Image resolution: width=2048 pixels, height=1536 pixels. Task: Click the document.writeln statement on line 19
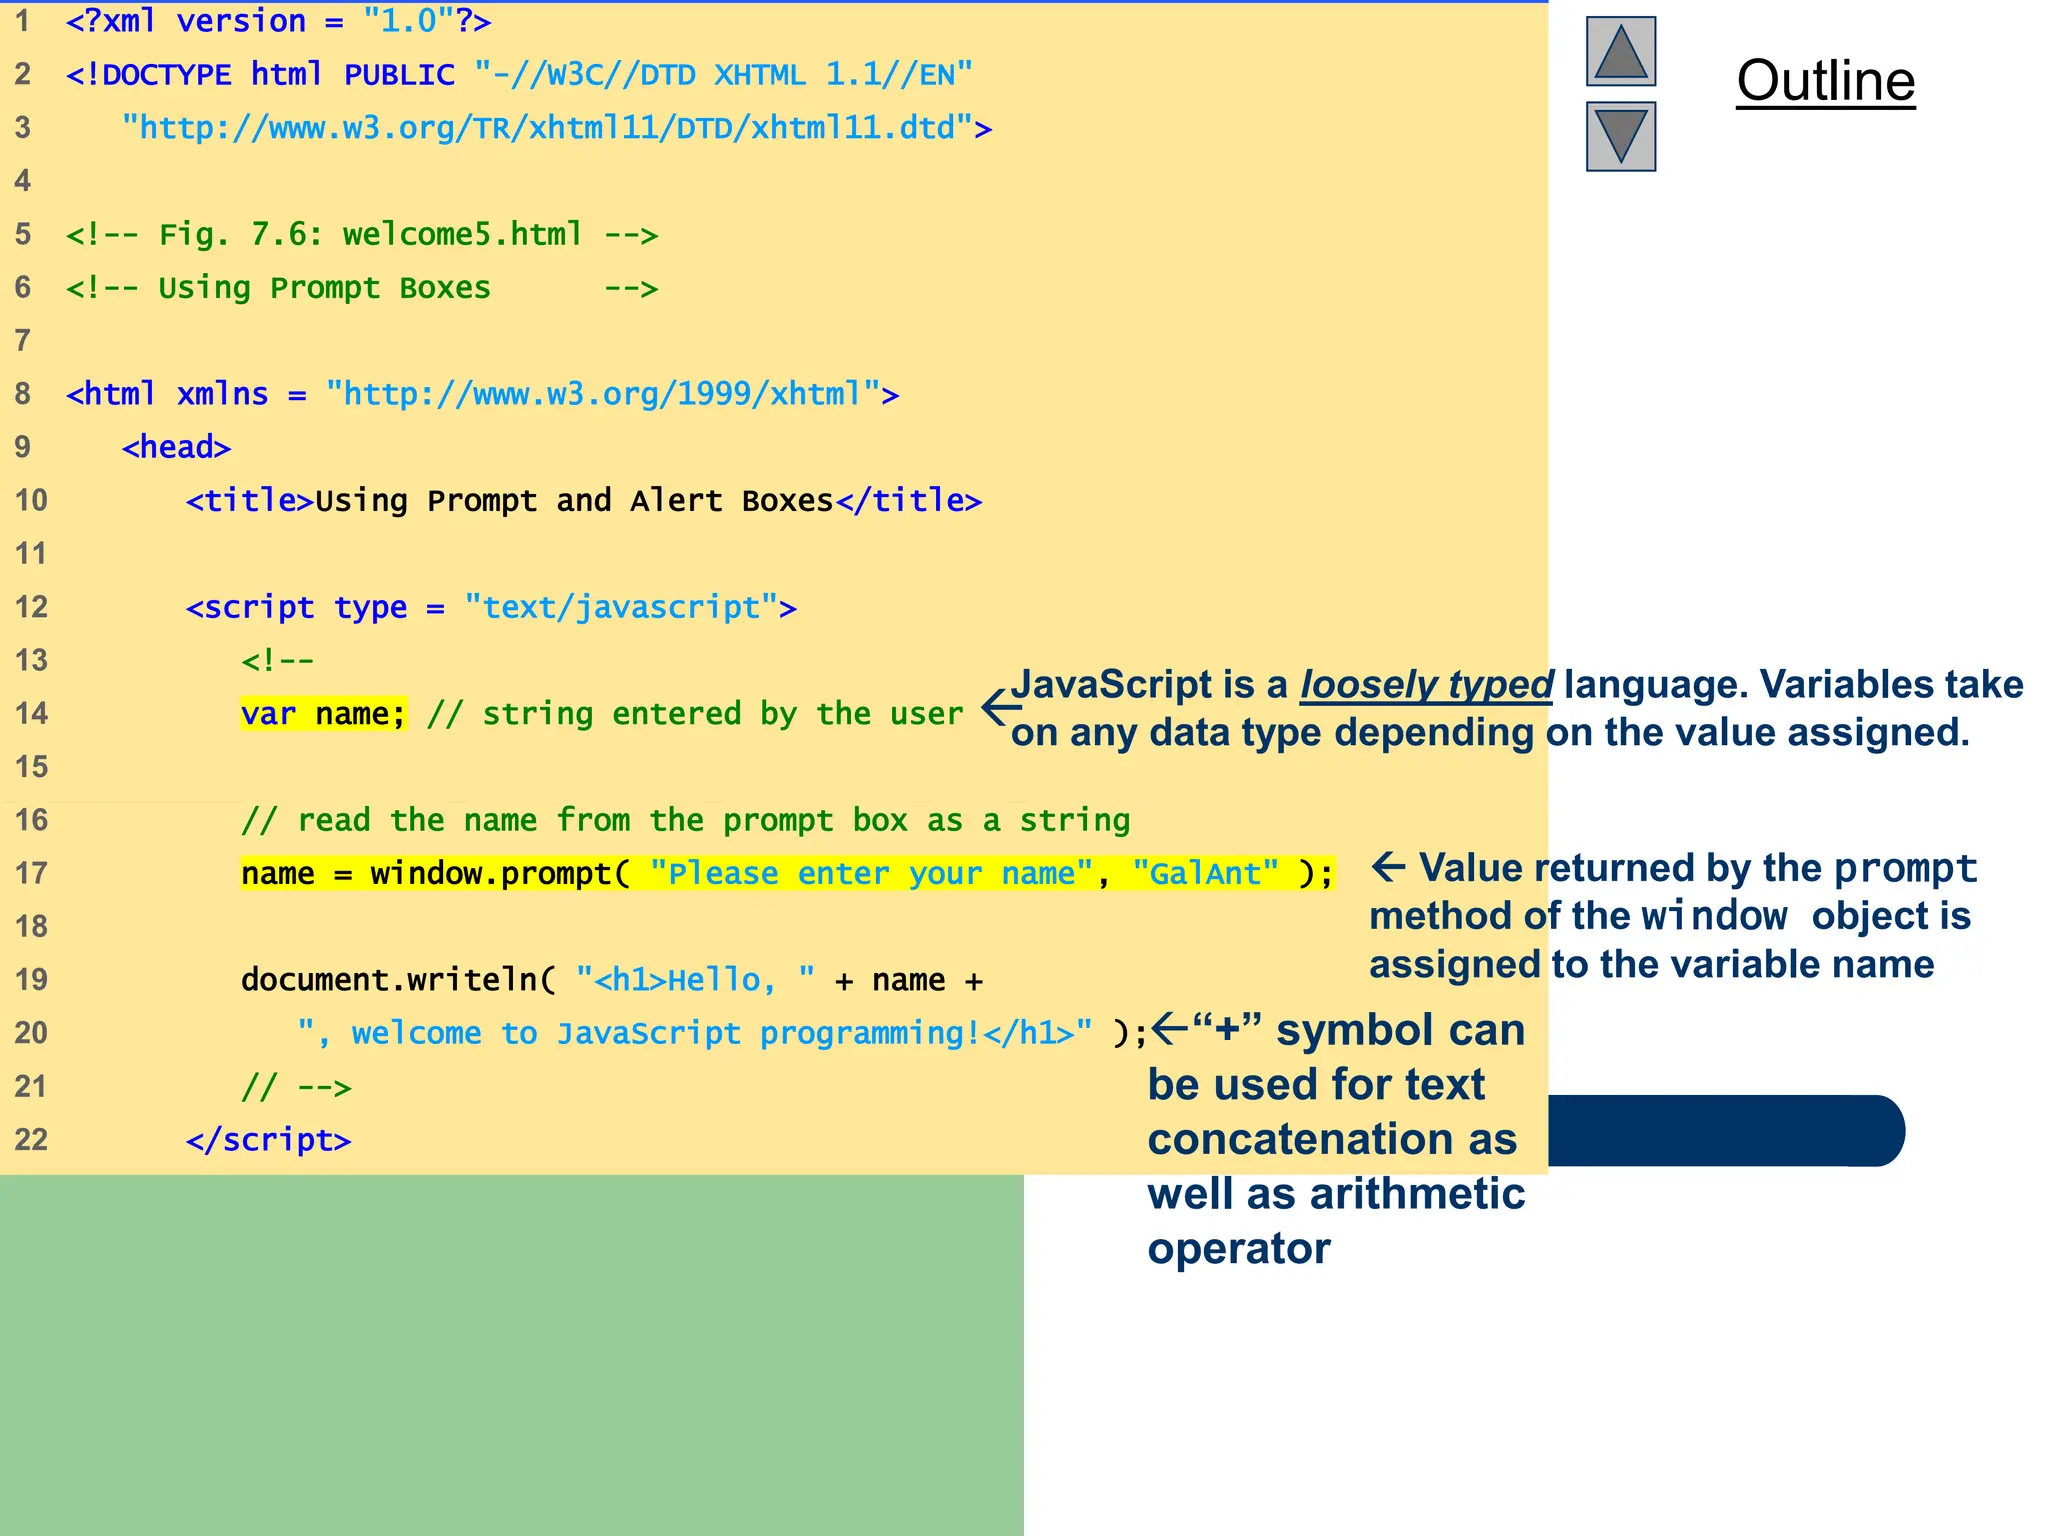612,980
